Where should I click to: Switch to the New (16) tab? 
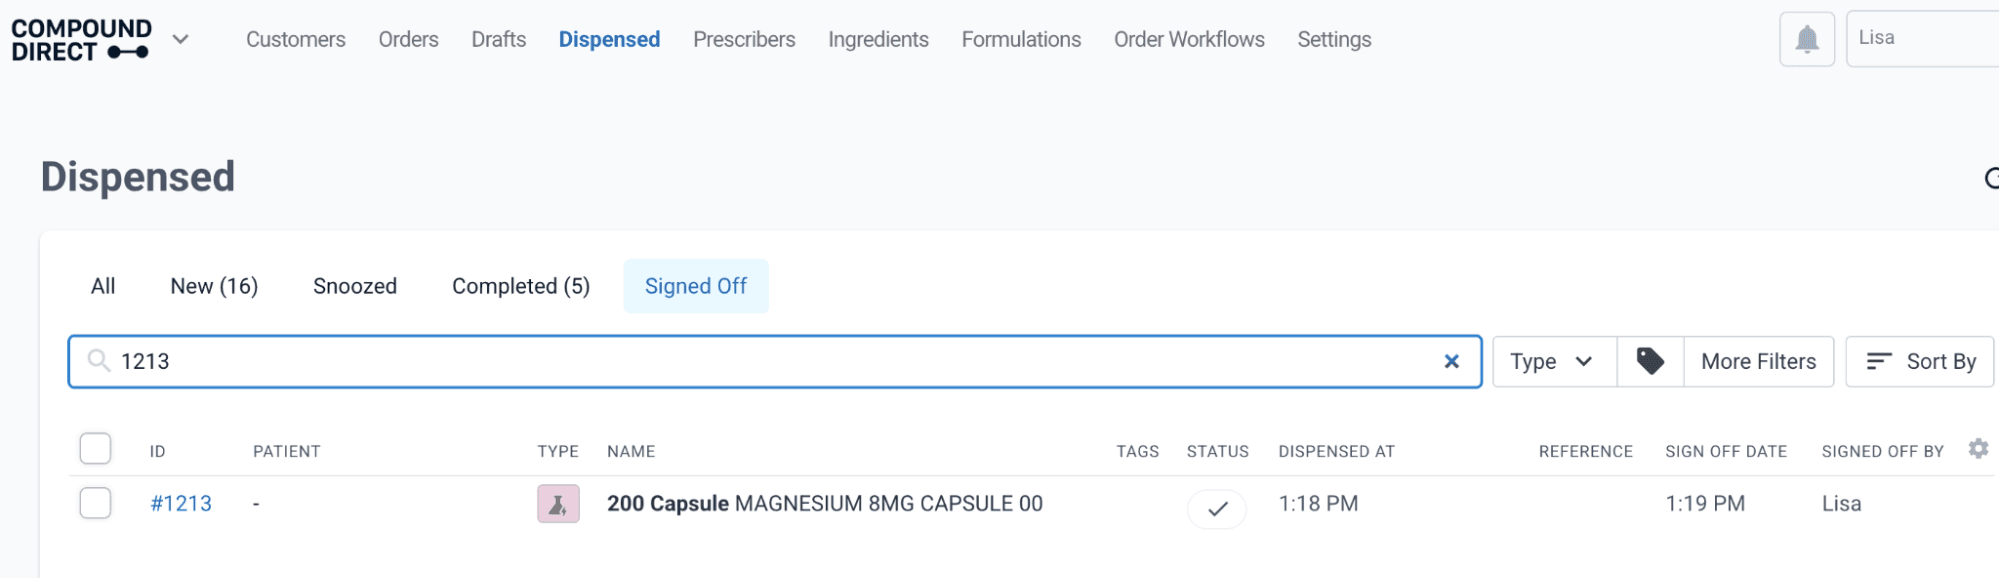[x=214, y=286]
